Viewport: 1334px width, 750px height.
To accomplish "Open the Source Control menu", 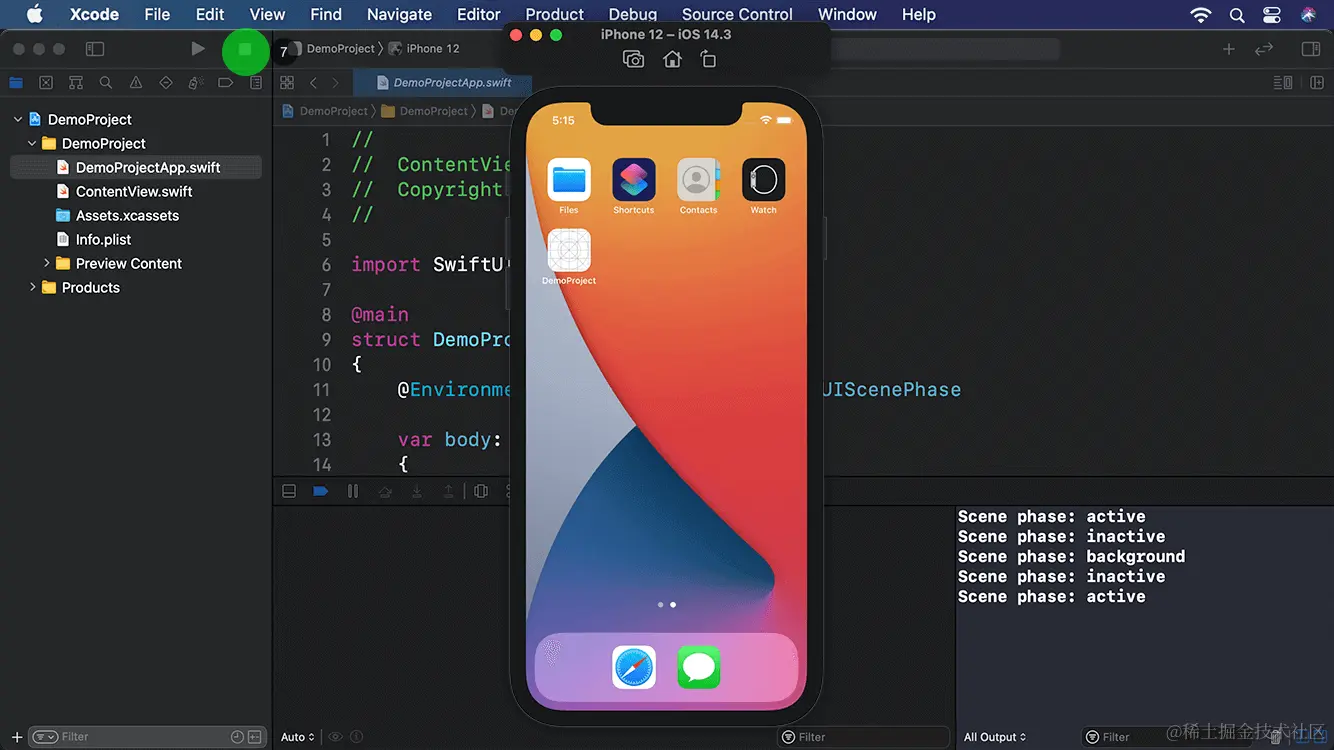I will tap(737, 14).
